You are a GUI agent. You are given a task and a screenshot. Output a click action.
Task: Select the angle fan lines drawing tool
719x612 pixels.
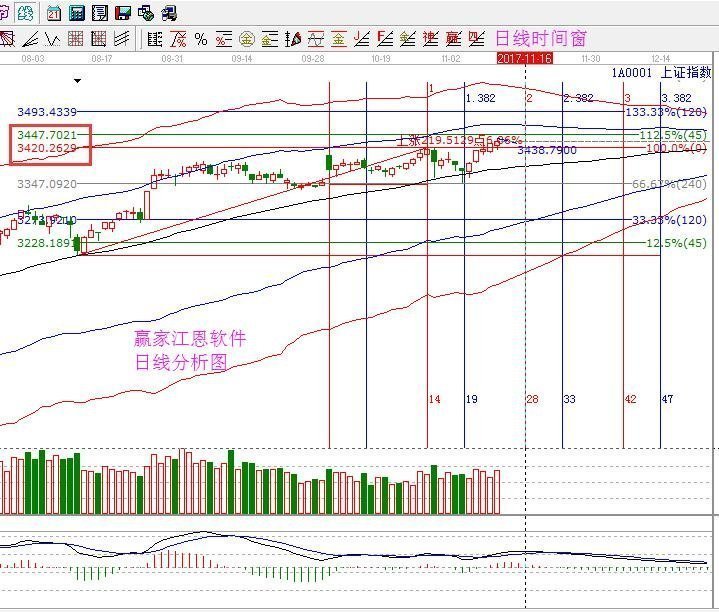(x=30, y=39)
